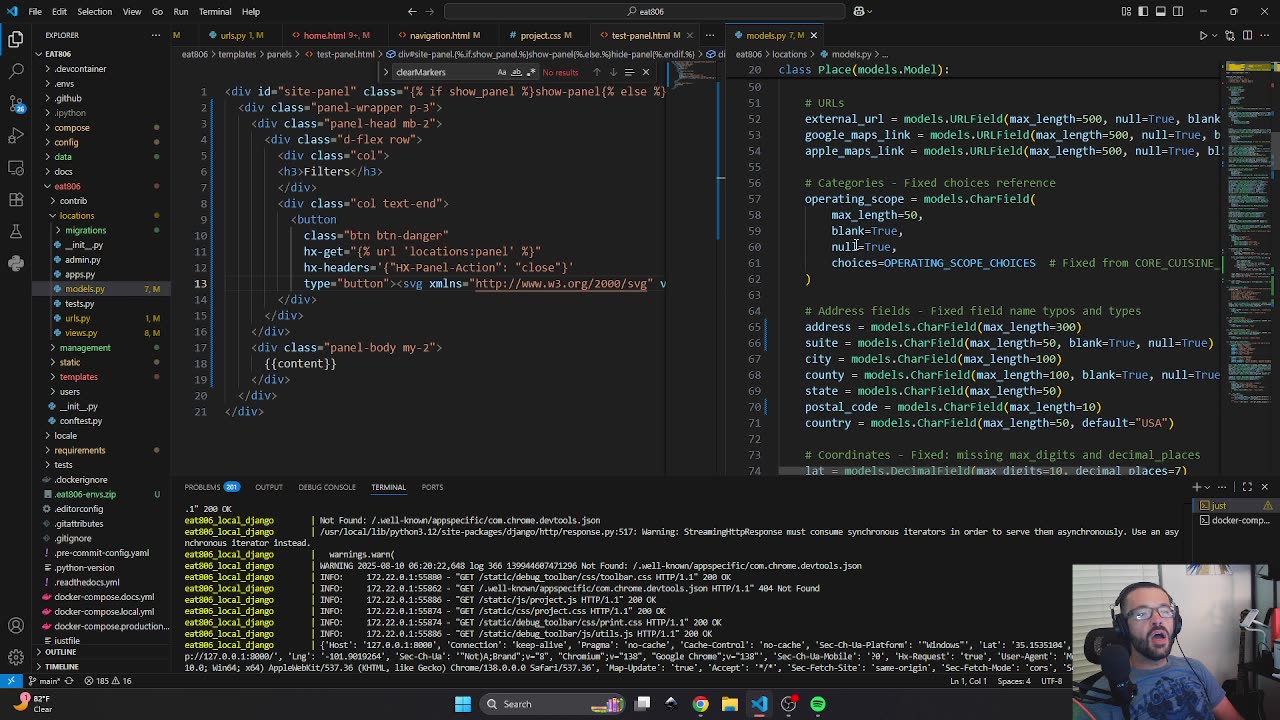Screen dimensions: 1280x720
Task: Click Run Python File play icon
Action: pyautogui.click(x=1203, y=35)
